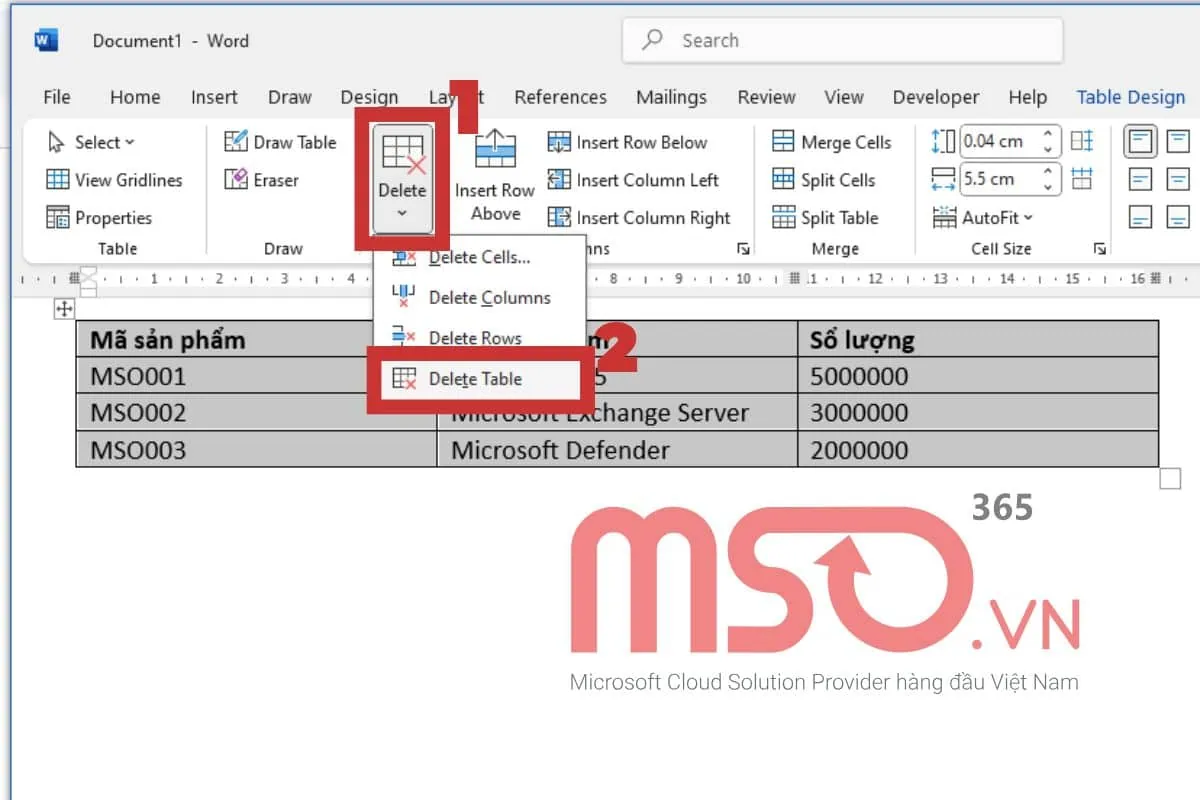This screenshot has height=800, width=1200.
Task: Switch to the Table Design tab
Action: pos(1130,97)
